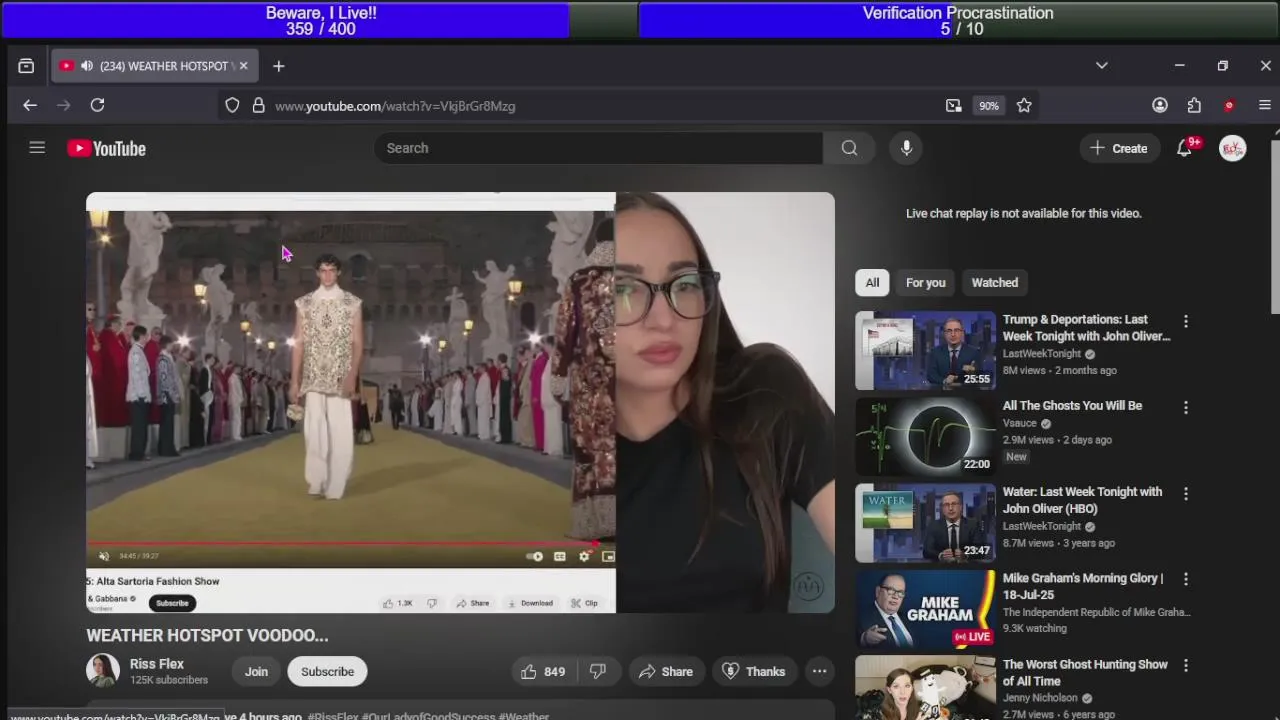Click the search magnifier button

point(849,148)
